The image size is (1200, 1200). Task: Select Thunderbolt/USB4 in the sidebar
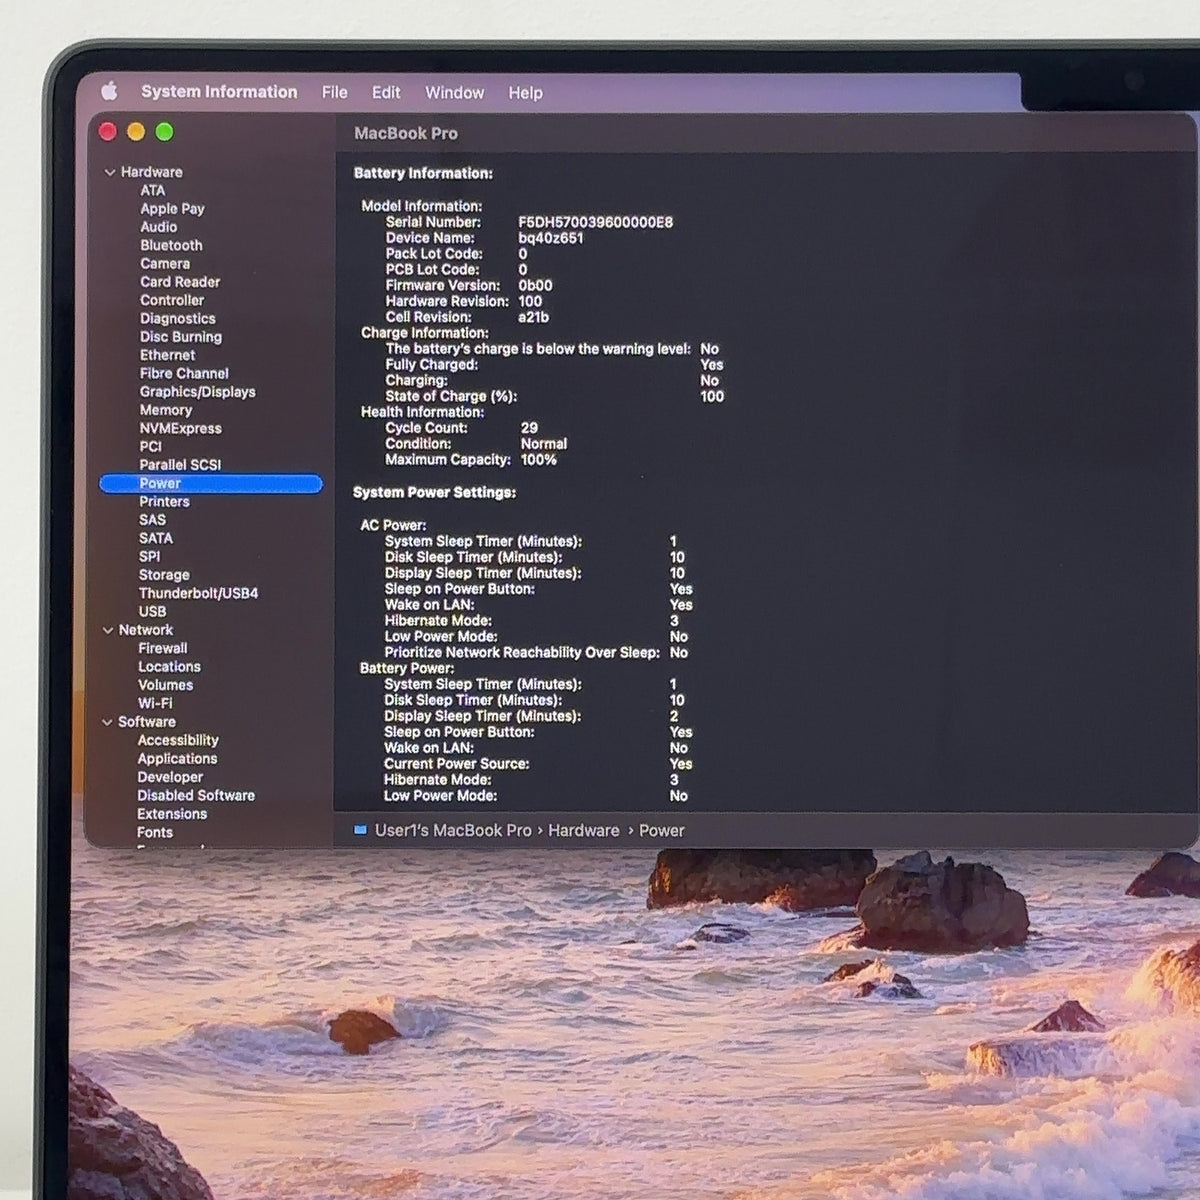(x=198, y=593)
